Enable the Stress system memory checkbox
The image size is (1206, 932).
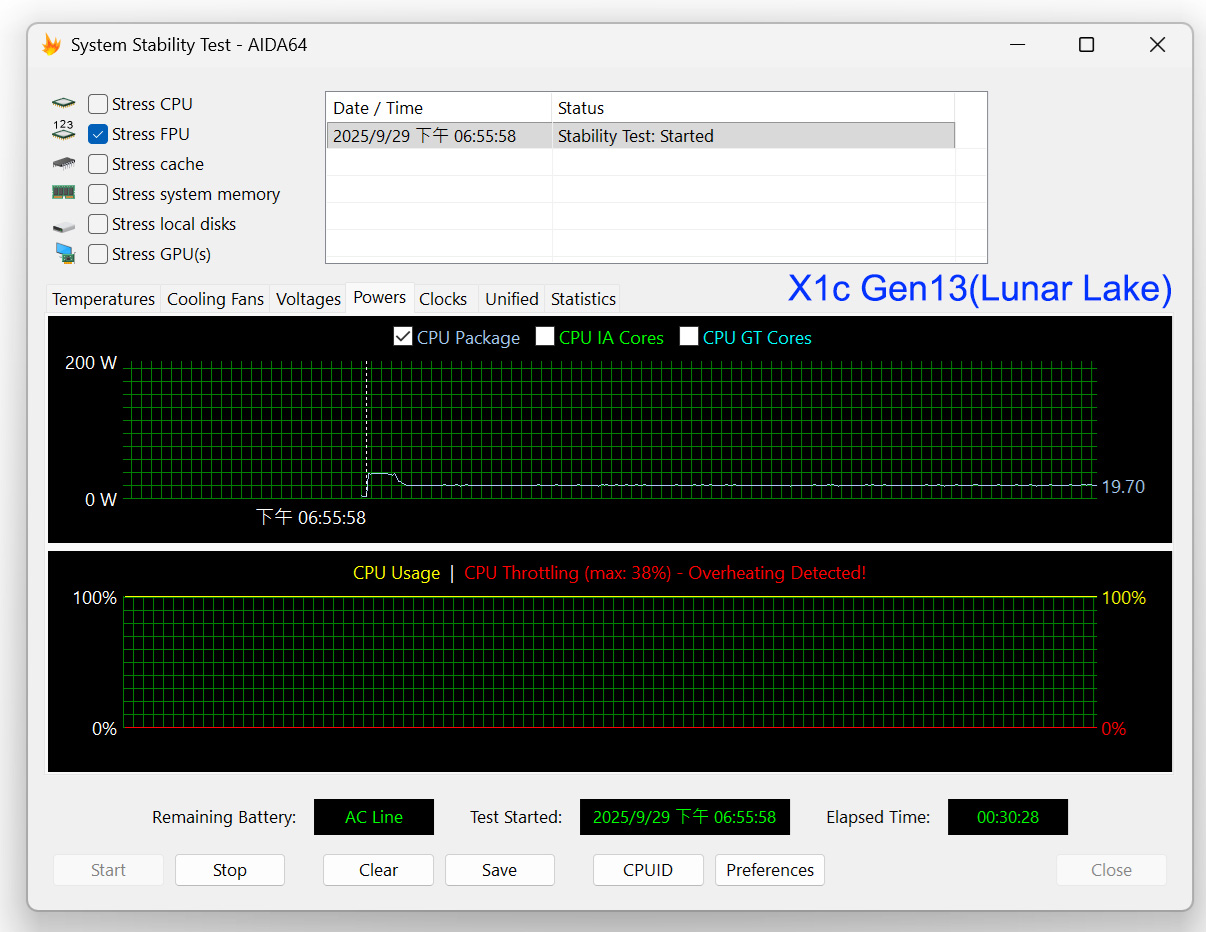pos(98,194)
